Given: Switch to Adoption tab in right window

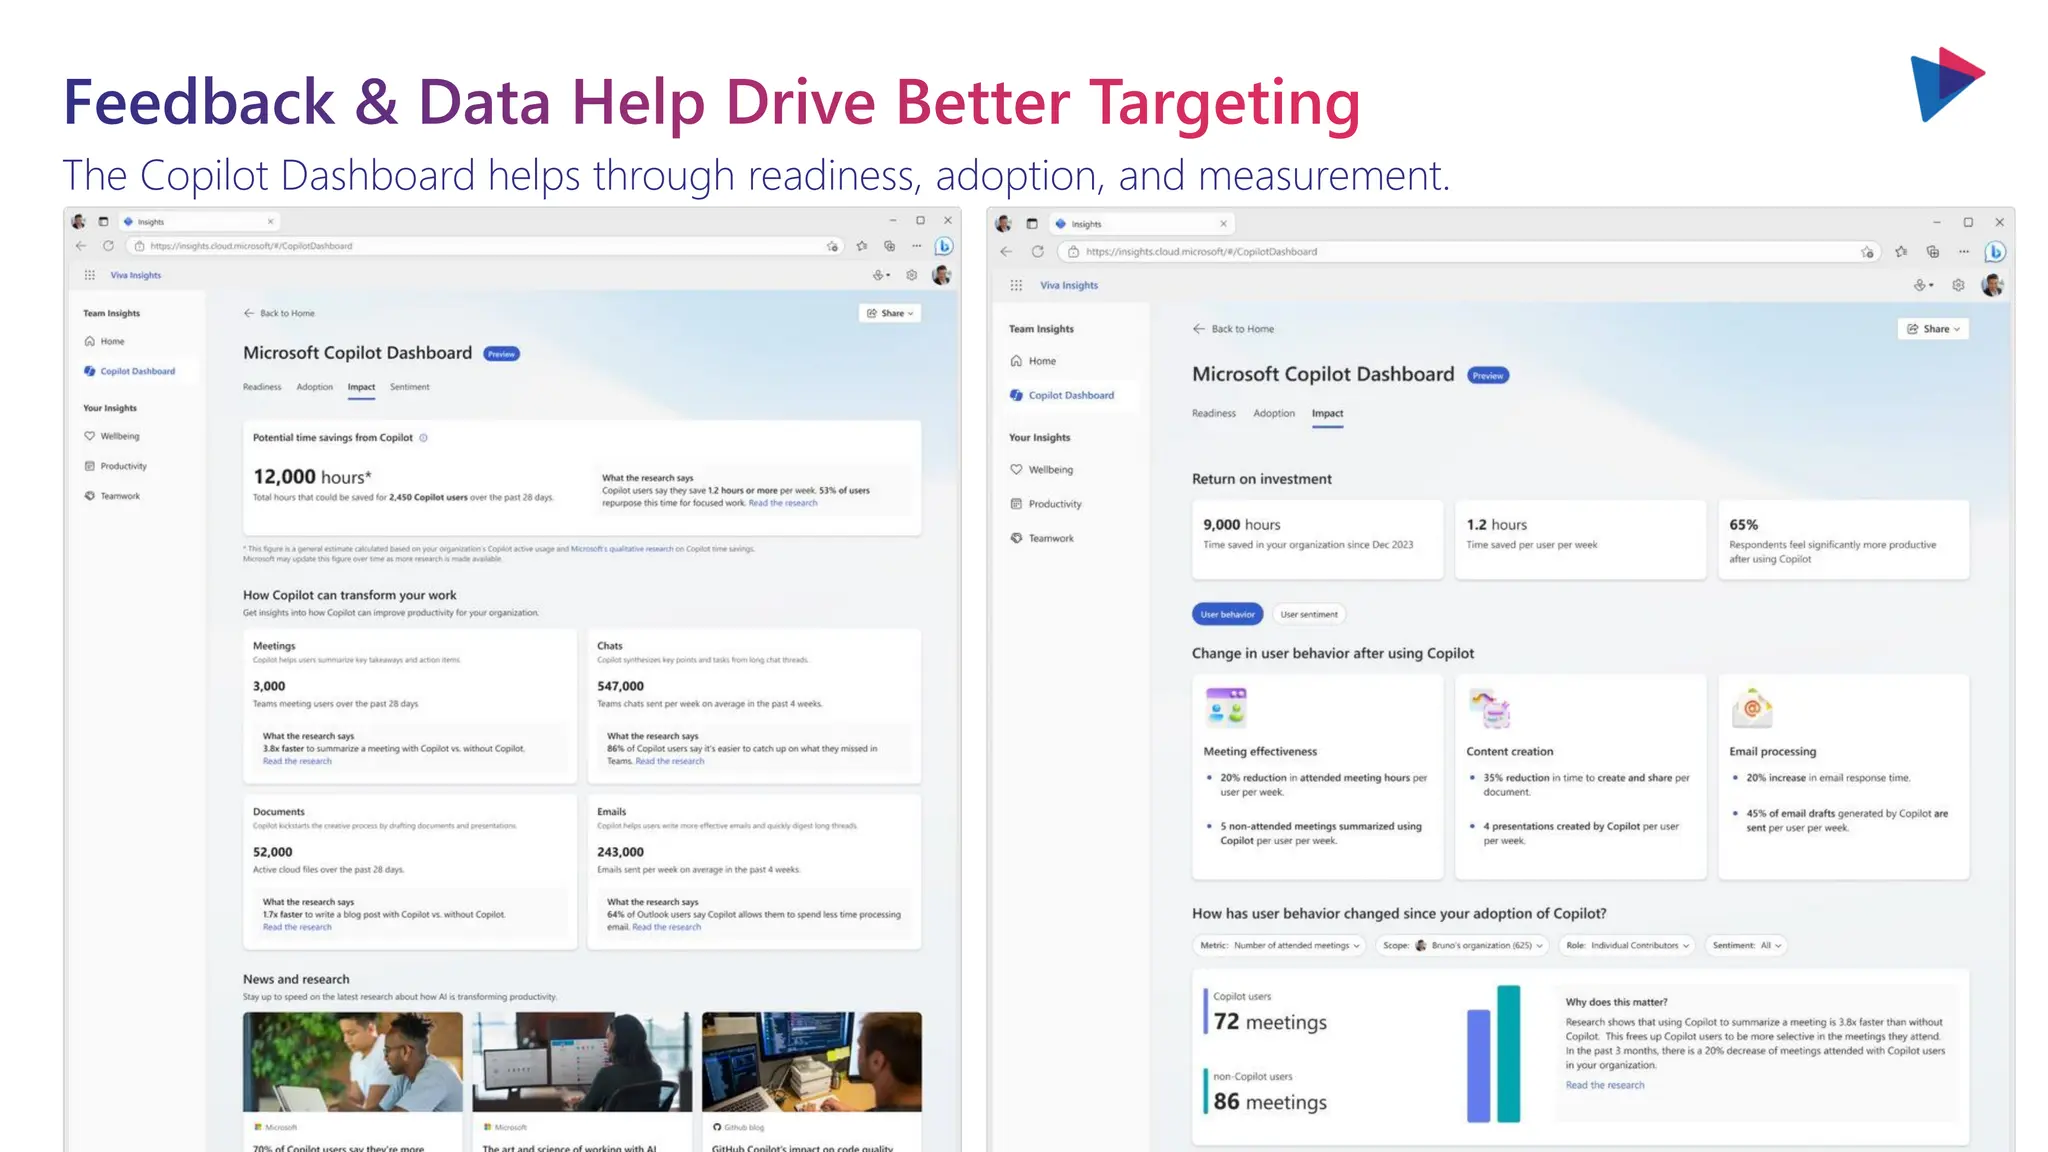Looking at the screenshot, I should (1273, 413).
